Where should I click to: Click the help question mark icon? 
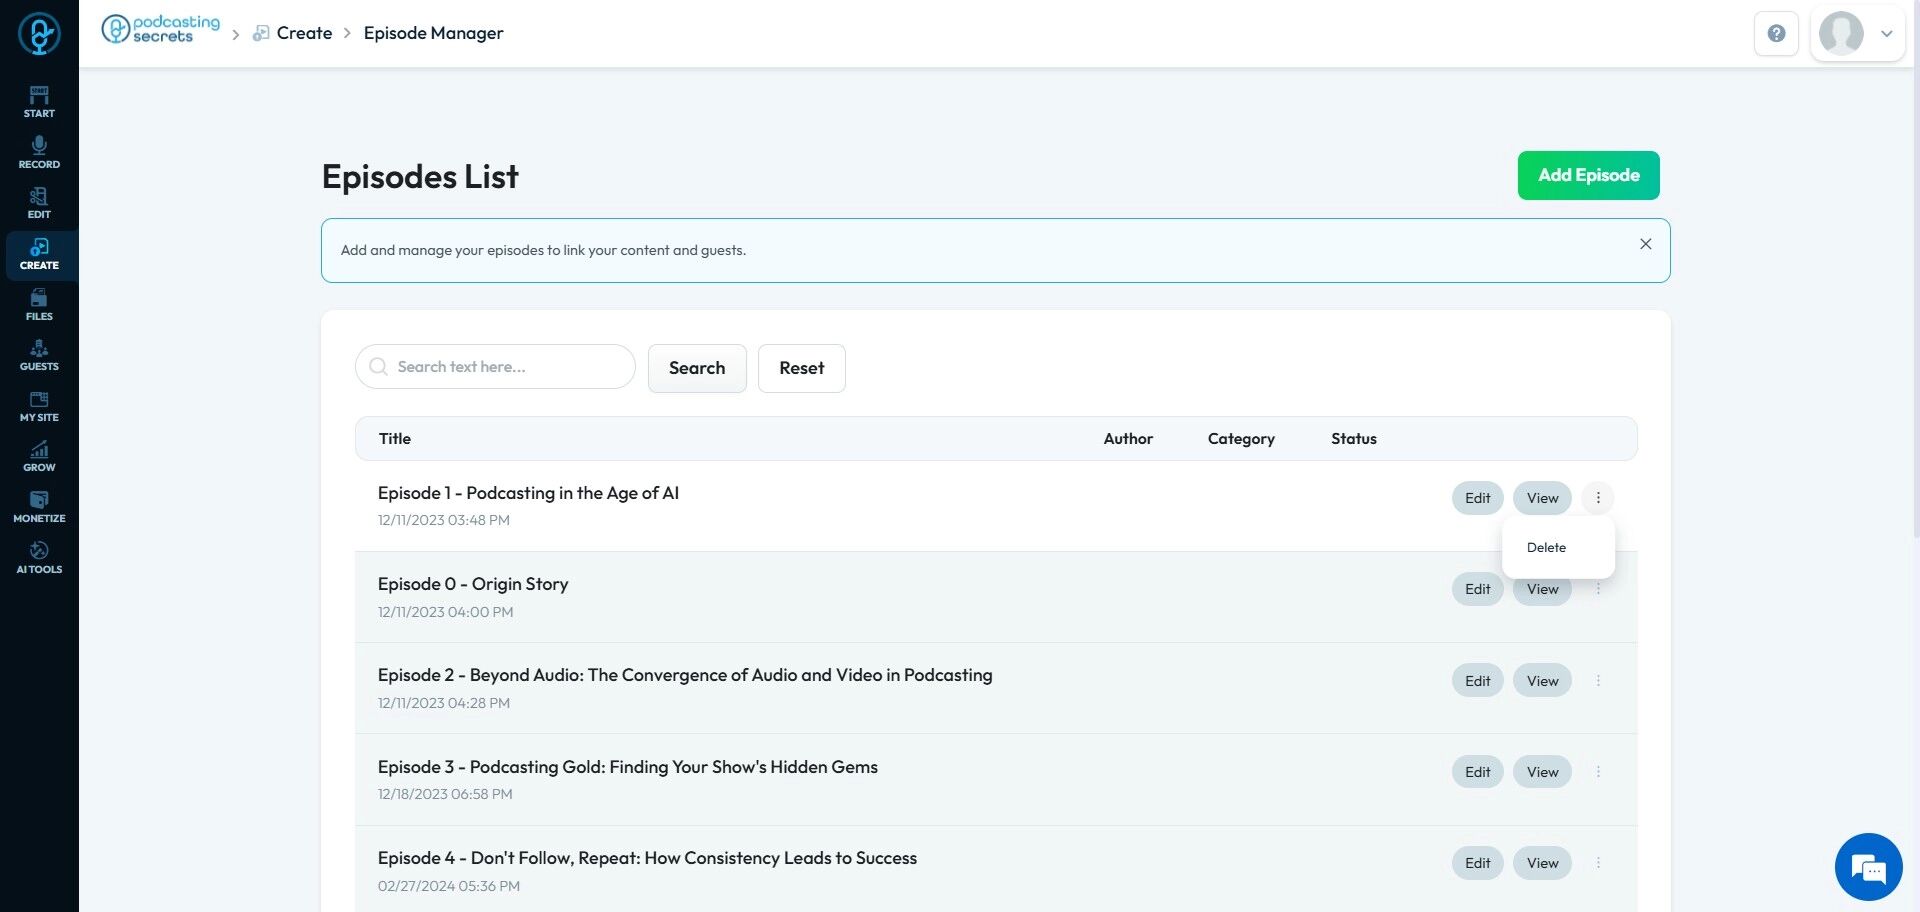click(1776, 34)
